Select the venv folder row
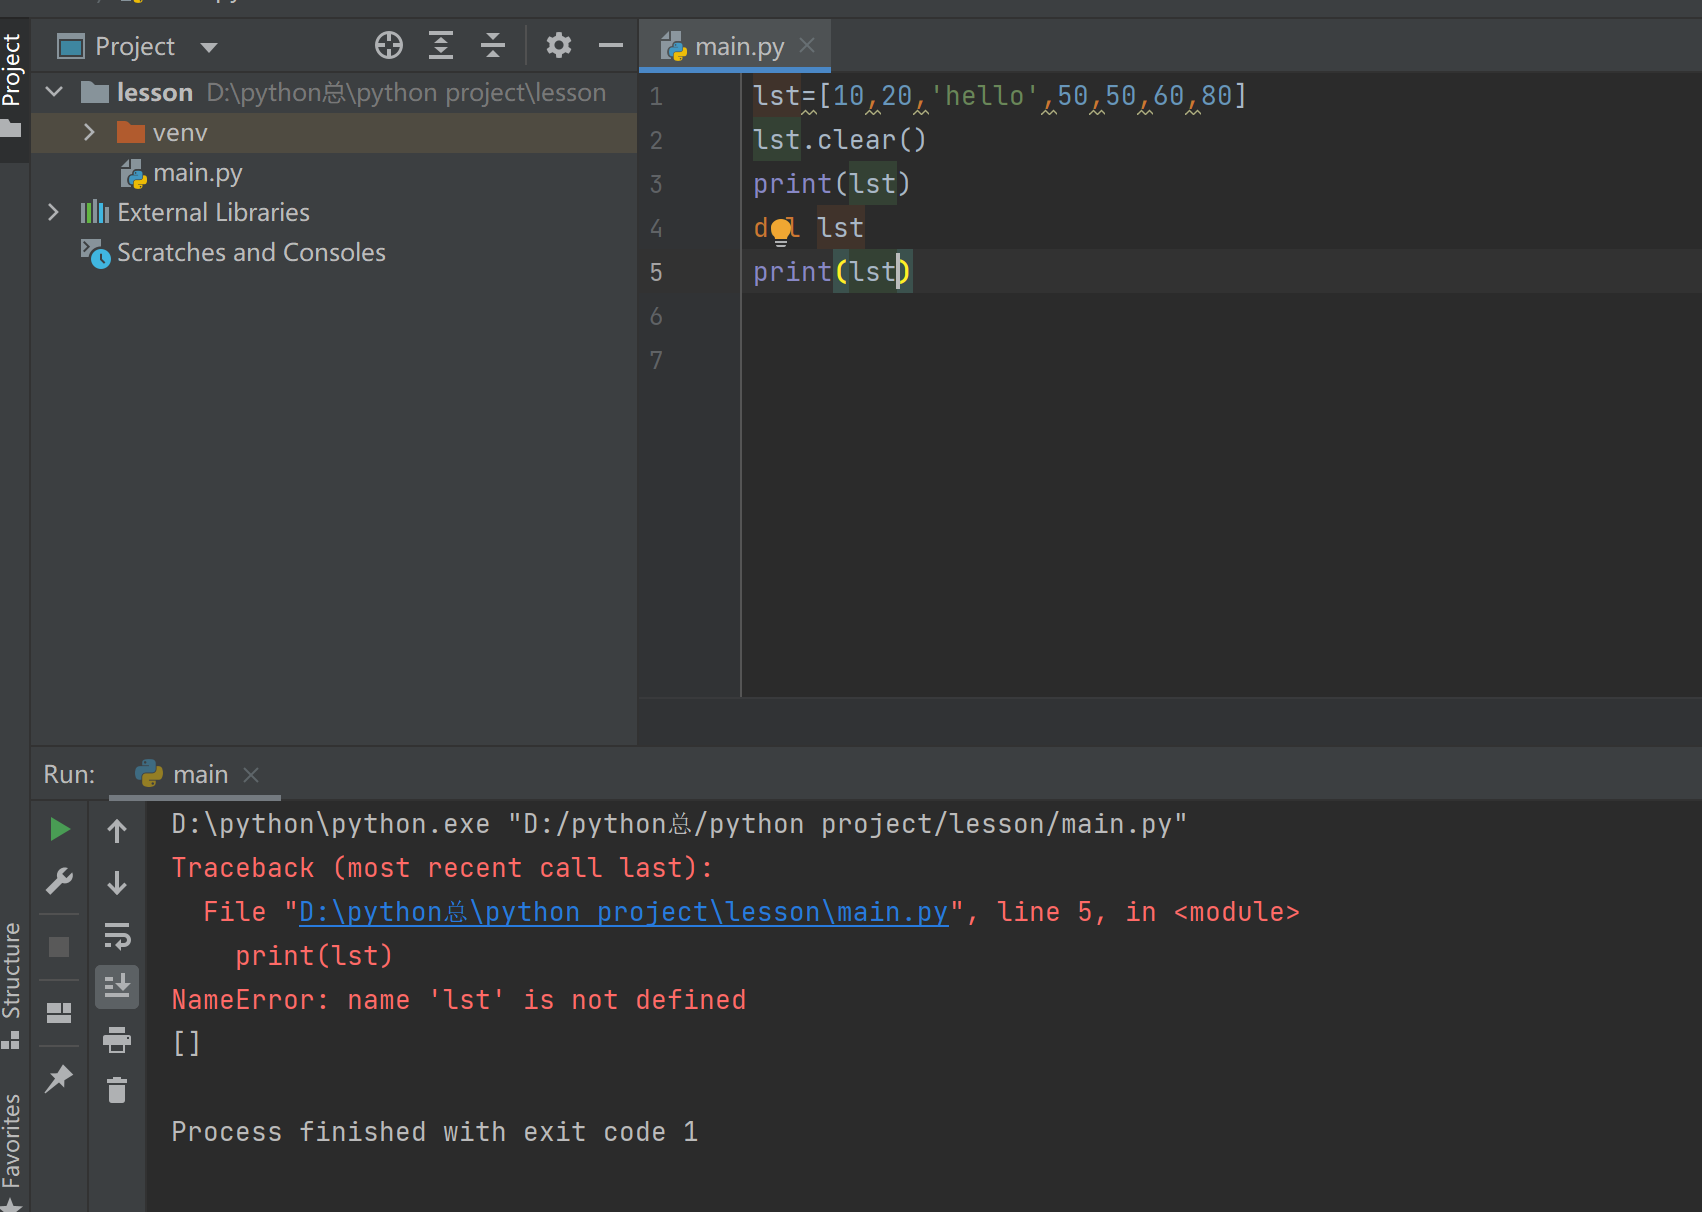The image size is (1702, 1212). 334,132
